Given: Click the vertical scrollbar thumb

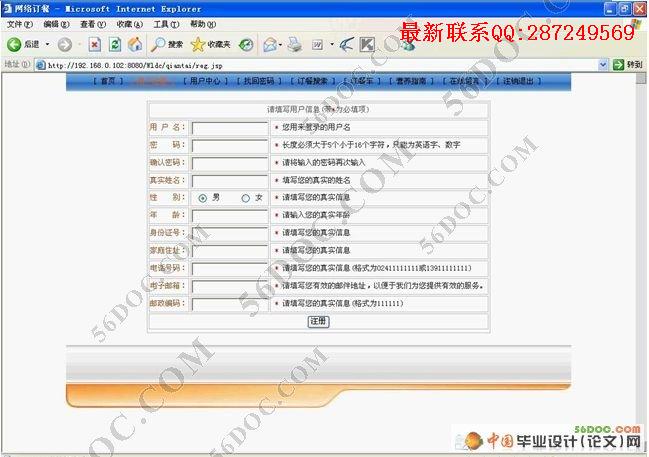Looking at the screenshot, I should 641,79.
